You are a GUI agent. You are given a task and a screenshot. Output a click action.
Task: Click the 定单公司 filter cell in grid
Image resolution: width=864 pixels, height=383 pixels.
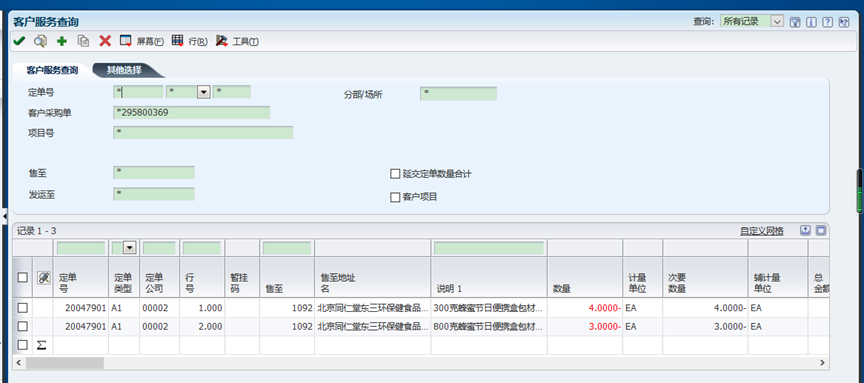click(x=159, y=249)
